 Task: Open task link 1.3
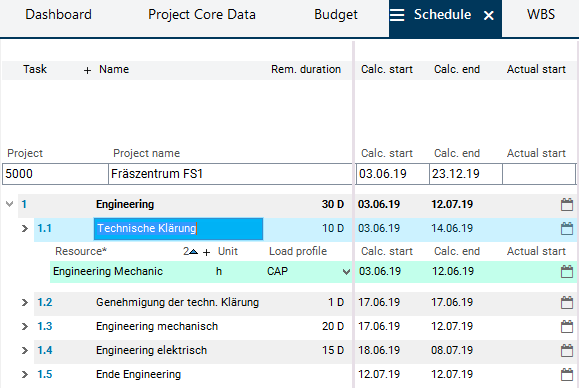tap(45, 326)
